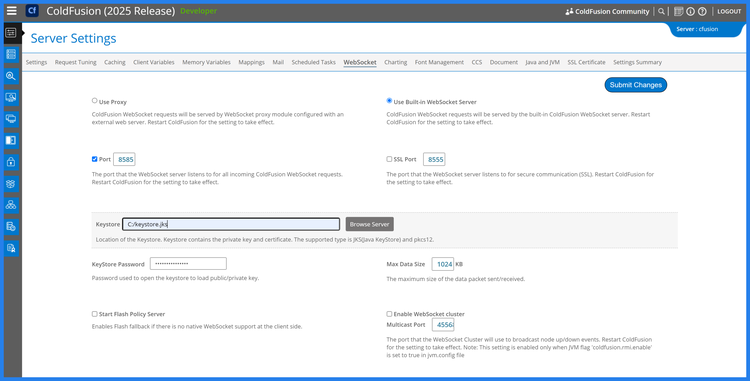Switch to the Request Tuning tab
The height and width of the screenshot is (381, 750).
pos(76,62)
